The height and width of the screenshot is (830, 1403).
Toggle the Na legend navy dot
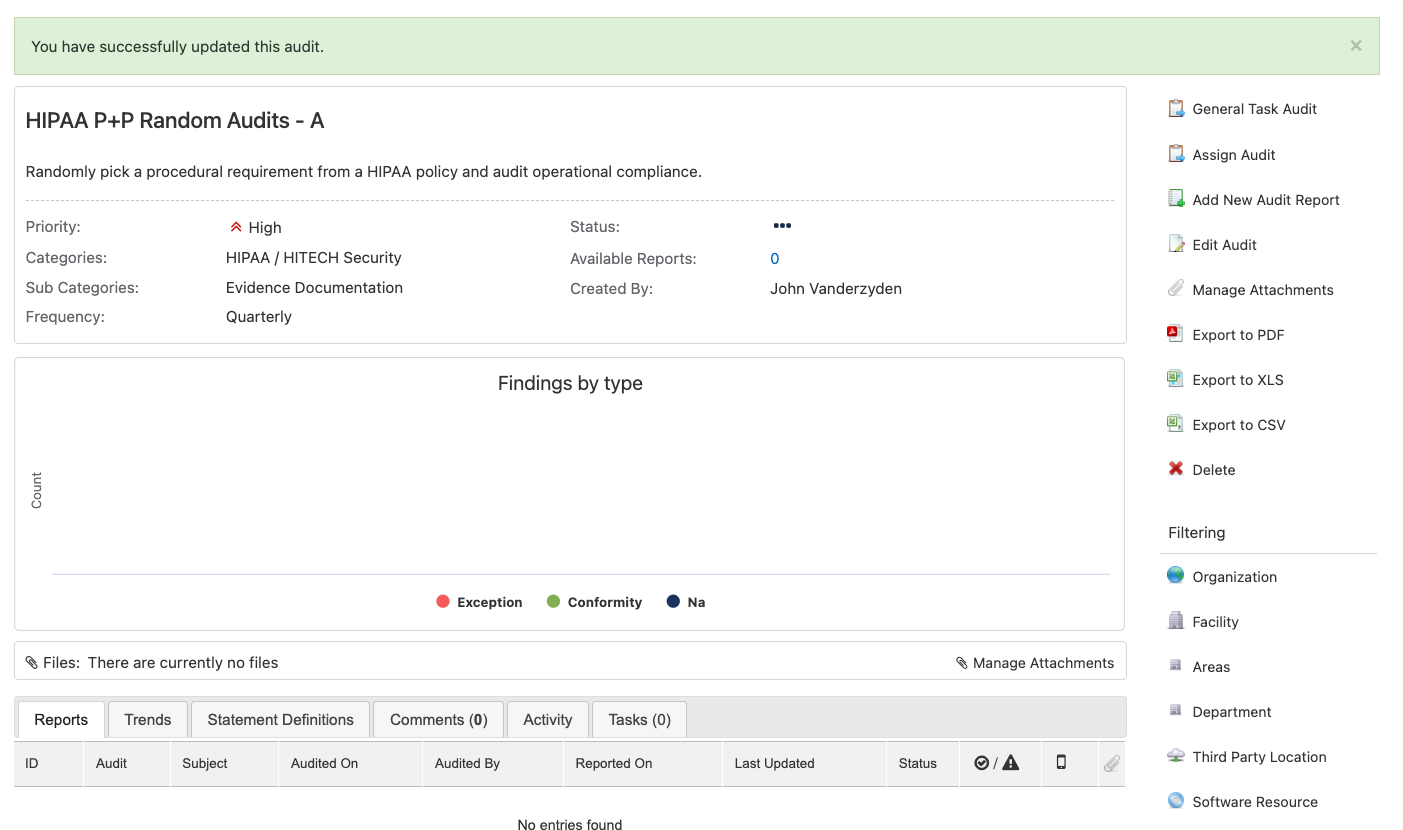(x=673, y=601)
